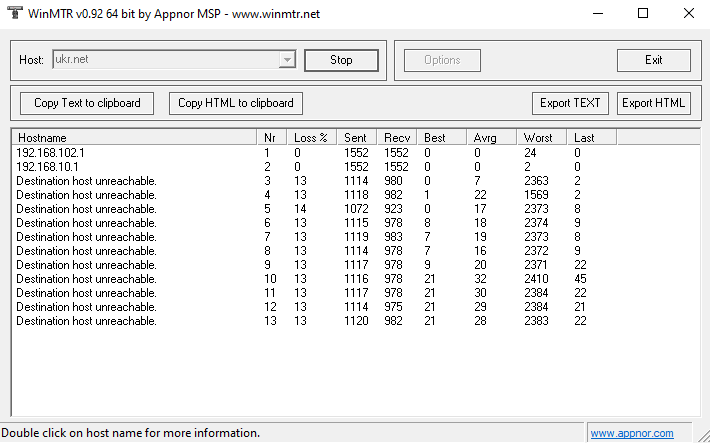This screenshot has height=443, width=710.
Task: Click the Stop button
Action: coord(341,60)
